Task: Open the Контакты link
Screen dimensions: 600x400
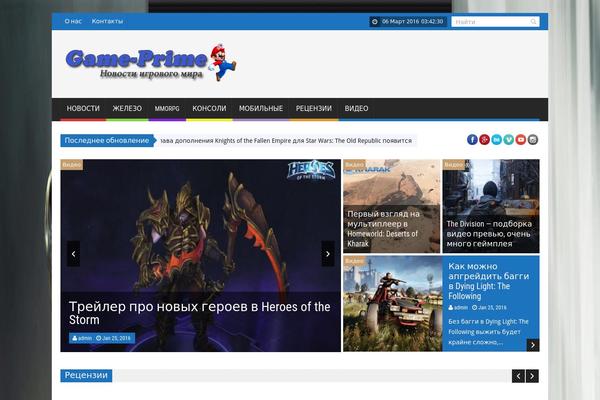Action: tap(108, 21)
